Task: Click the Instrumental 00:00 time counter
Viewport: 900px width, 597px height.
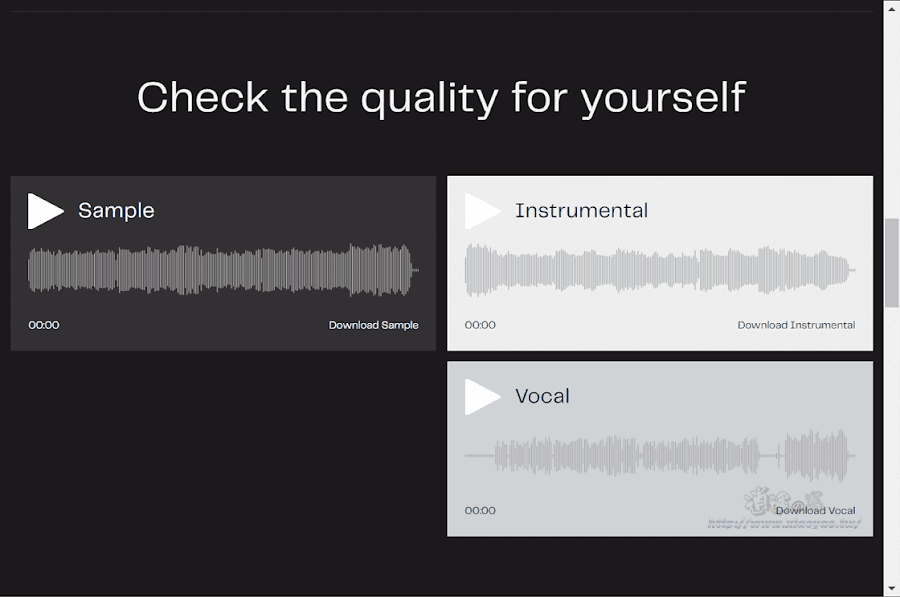Action: pos(480,325)
